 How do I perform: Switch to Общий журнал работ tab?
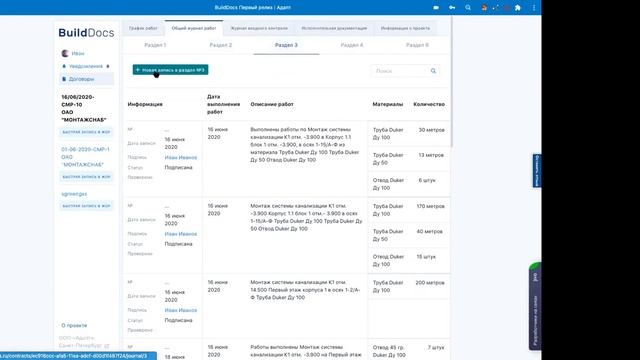[194, 28]
